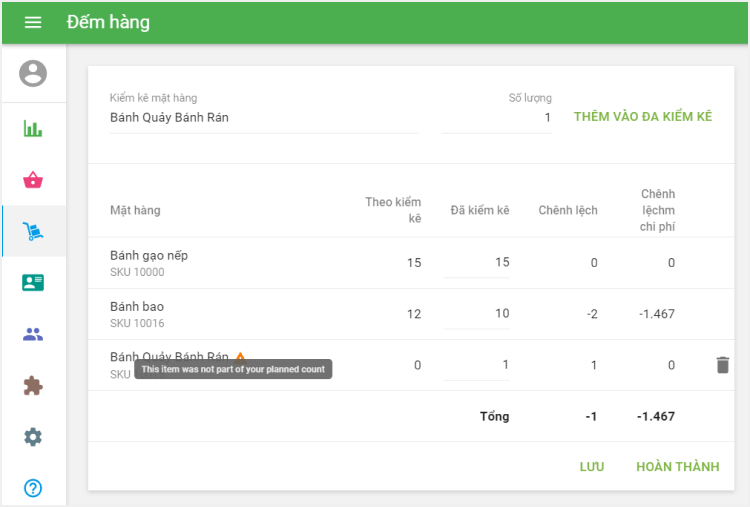Focus the Kiểm kê mặt hàng field
Image resolution: width=750 pixels, height=507 pixels.
(x=264, y=118)
